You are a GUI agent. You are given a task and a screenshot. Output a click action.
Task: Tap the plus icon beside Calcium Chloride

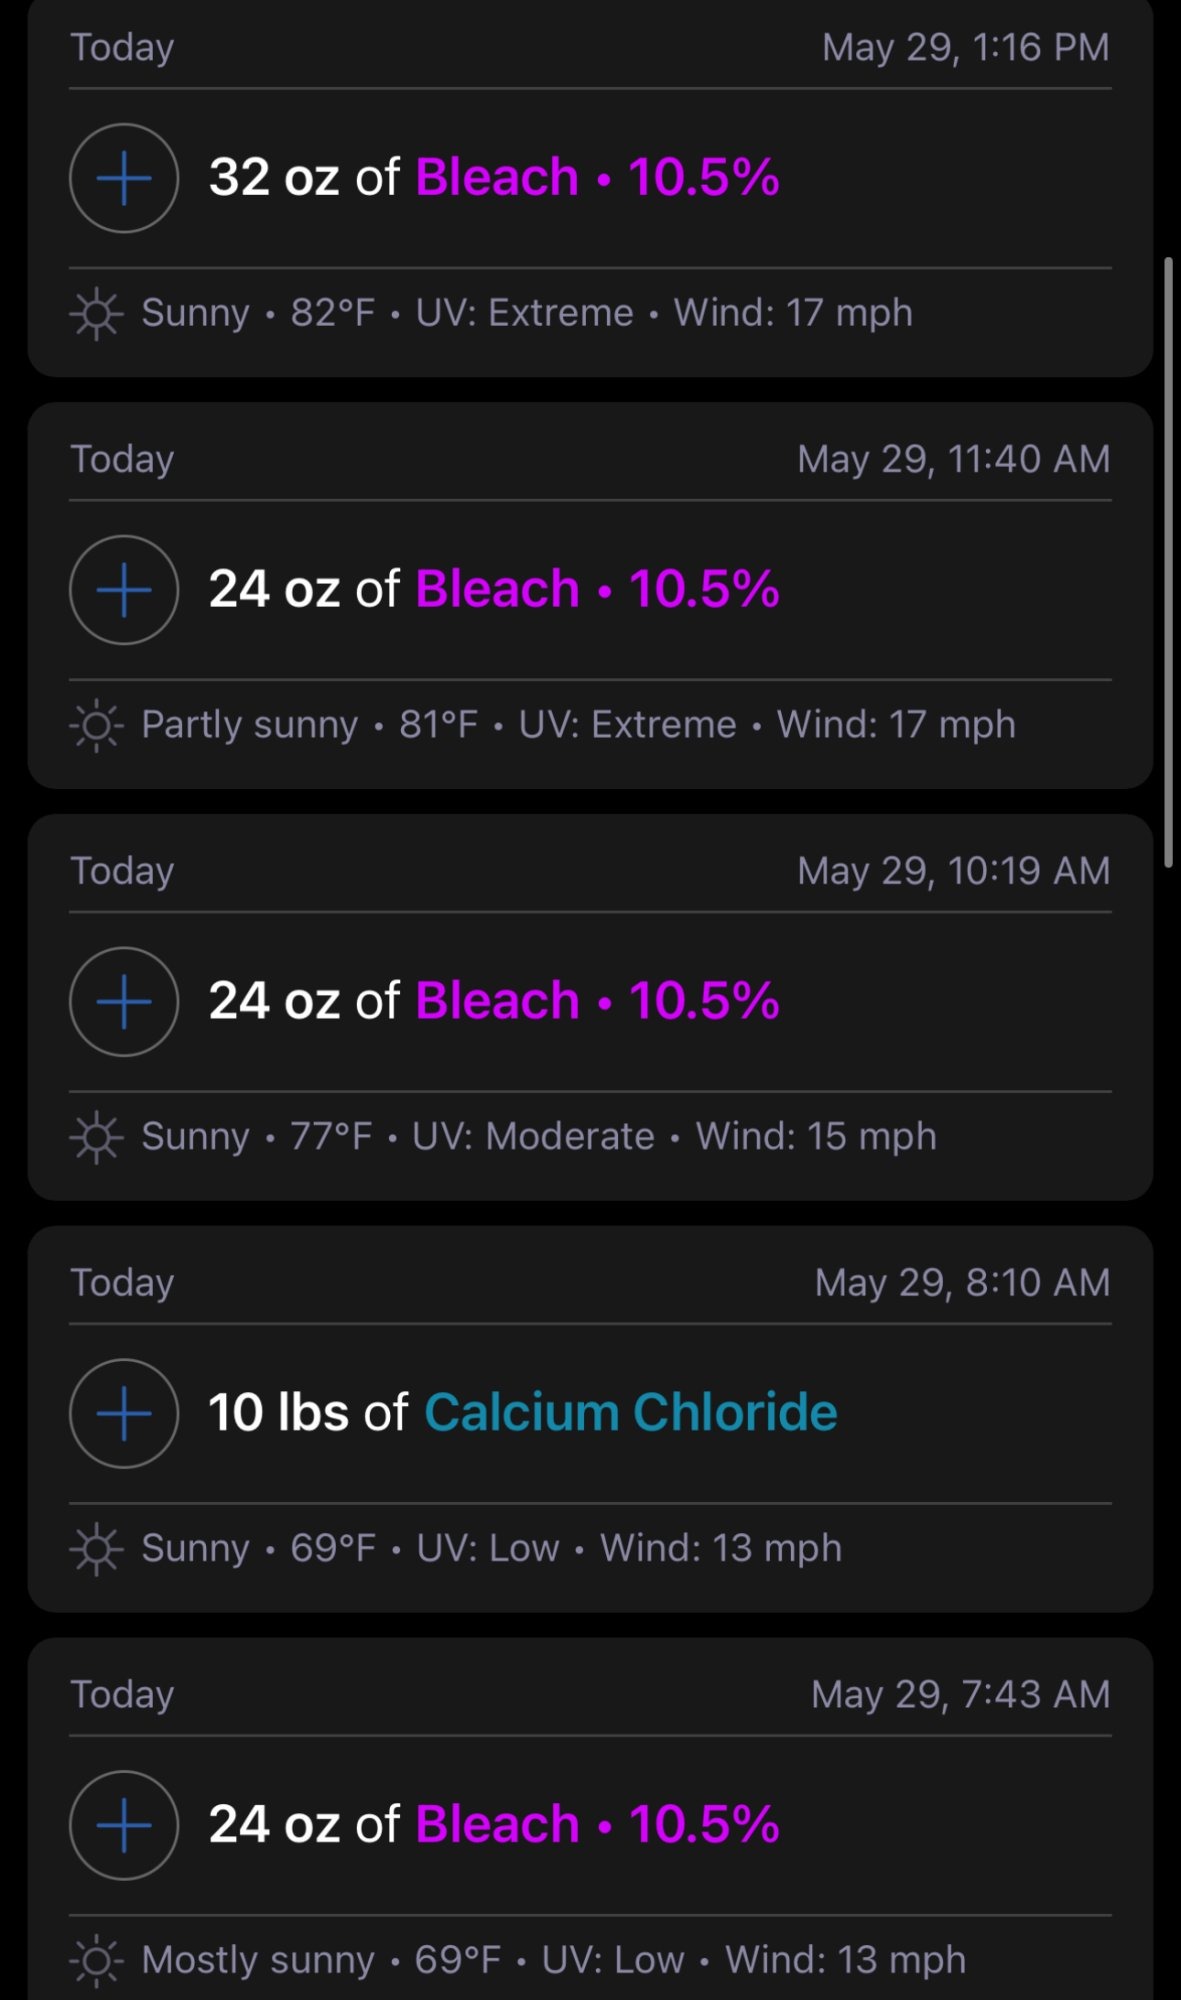(x=124, y=1413)
